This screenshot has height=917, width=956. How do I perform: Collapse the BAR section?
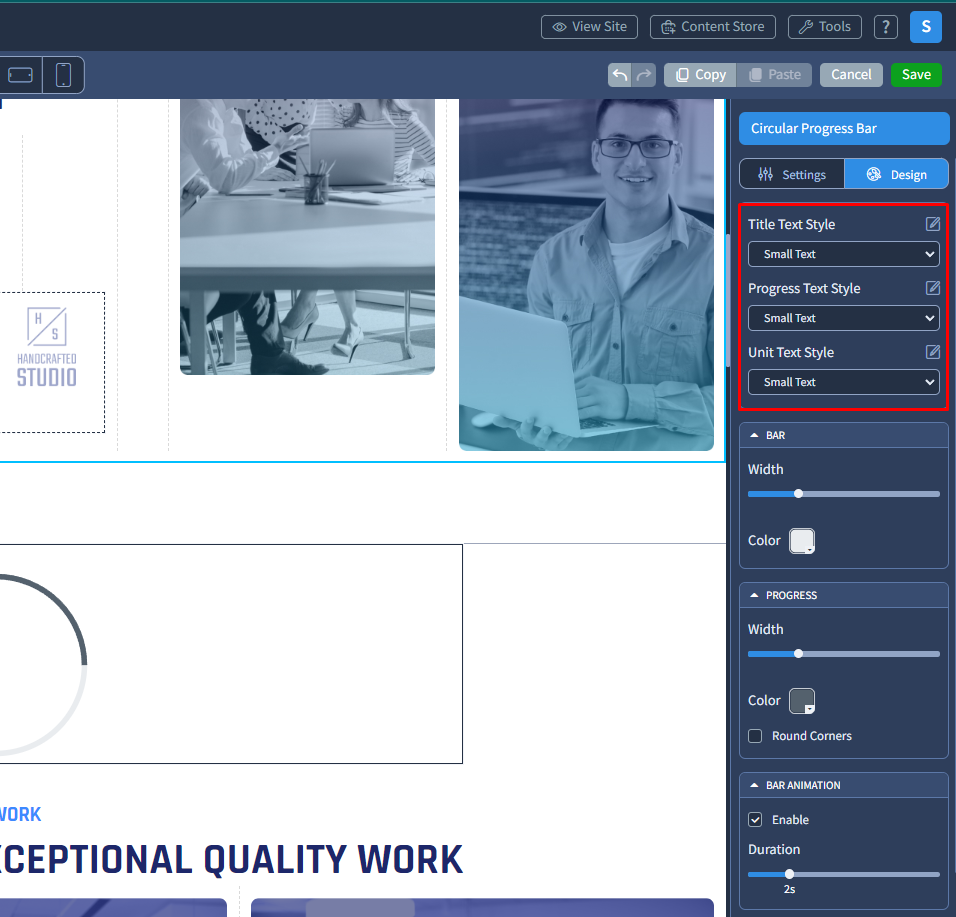(x=844, y=435)
